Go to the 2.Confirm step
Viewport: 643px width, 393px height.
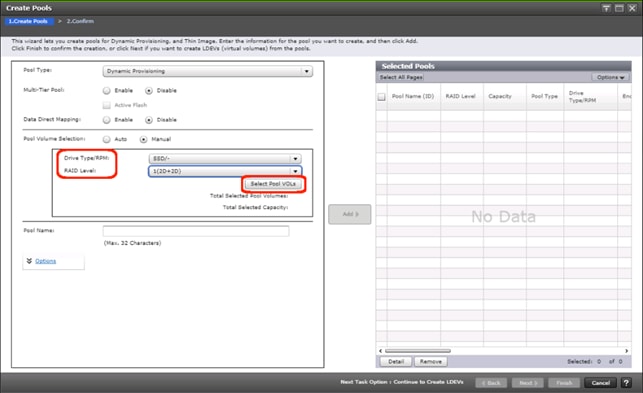coord(80,21)
